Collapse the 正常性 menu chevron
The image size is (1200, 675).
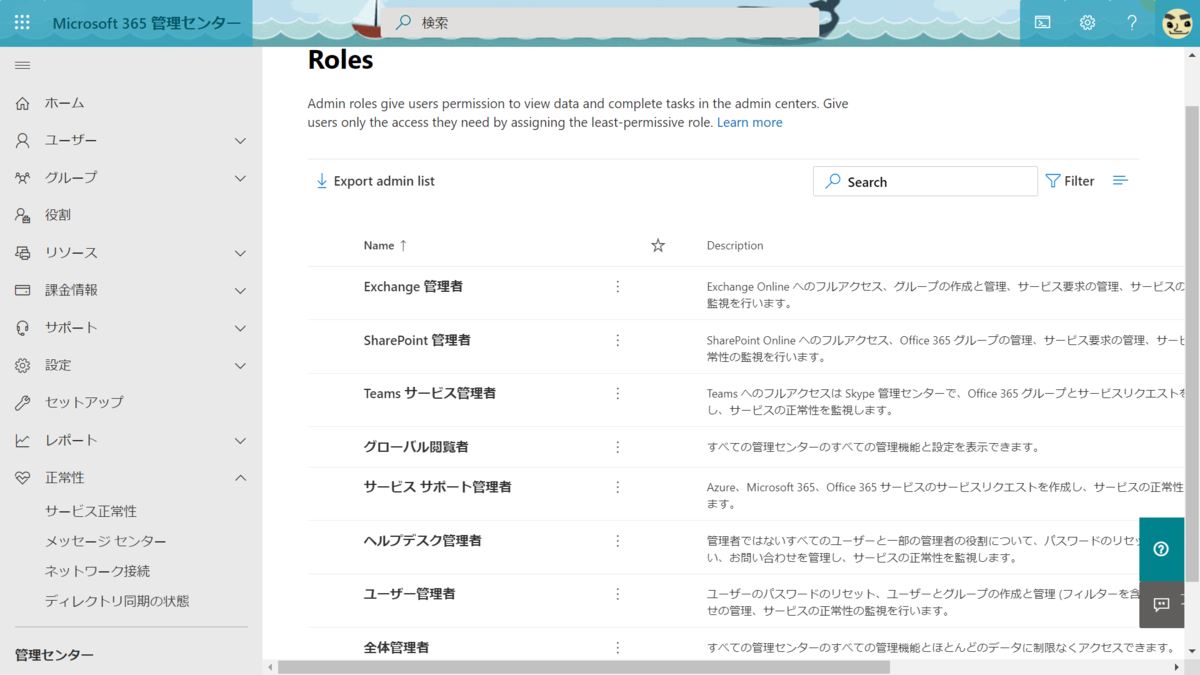point(240,478)
